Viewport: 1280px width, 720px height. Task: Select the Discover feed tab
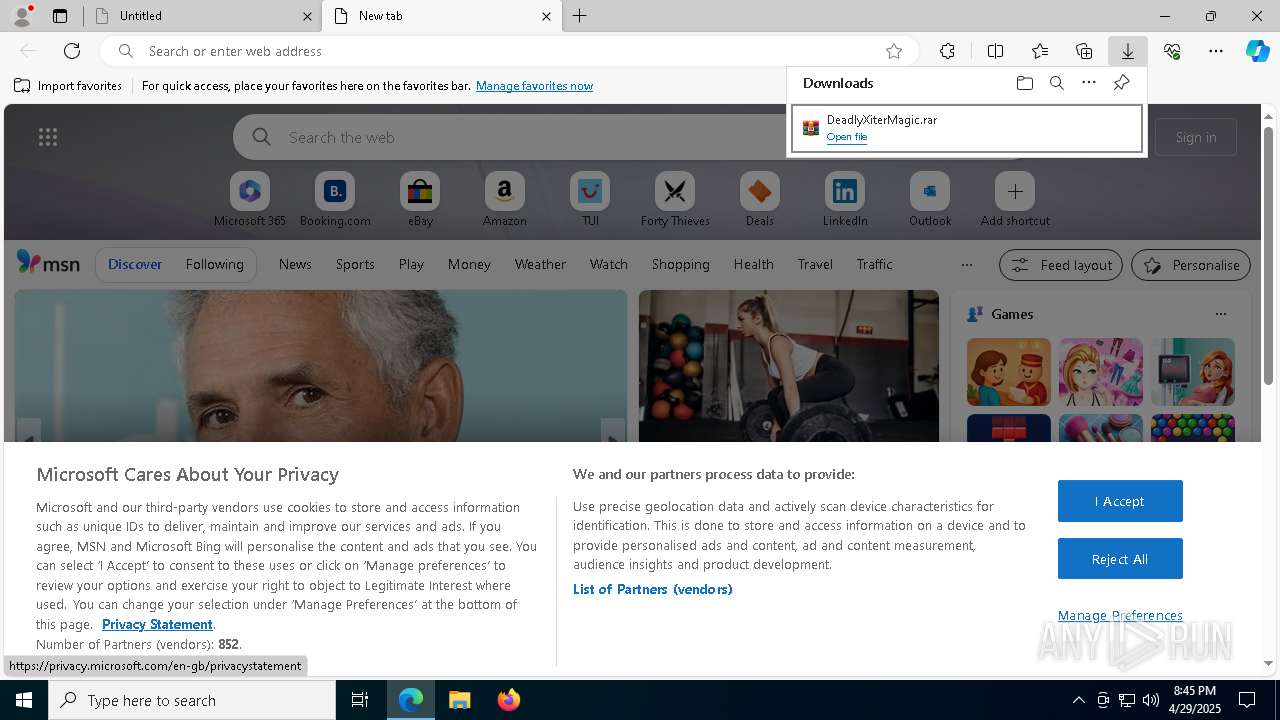(135, 264)
